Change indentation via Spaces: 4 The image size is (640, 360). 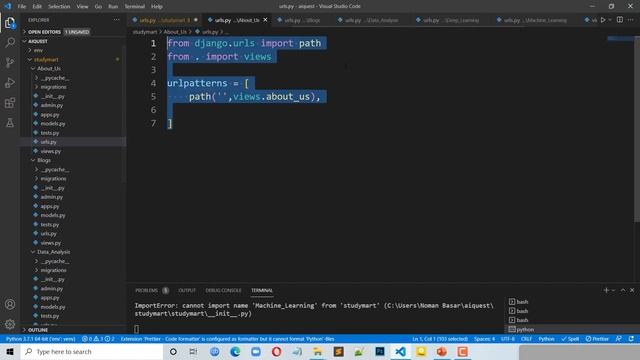[484, 339]
